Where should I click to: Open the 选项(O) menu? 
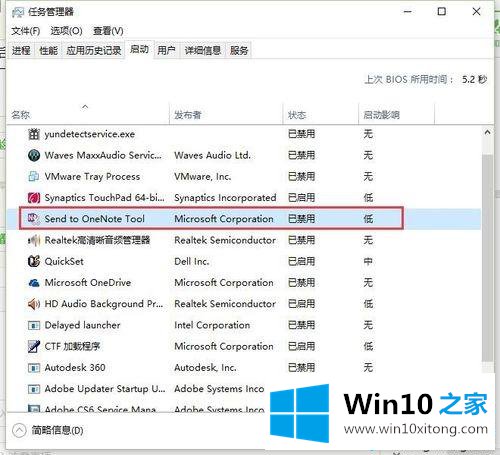(x=66, y=31)
